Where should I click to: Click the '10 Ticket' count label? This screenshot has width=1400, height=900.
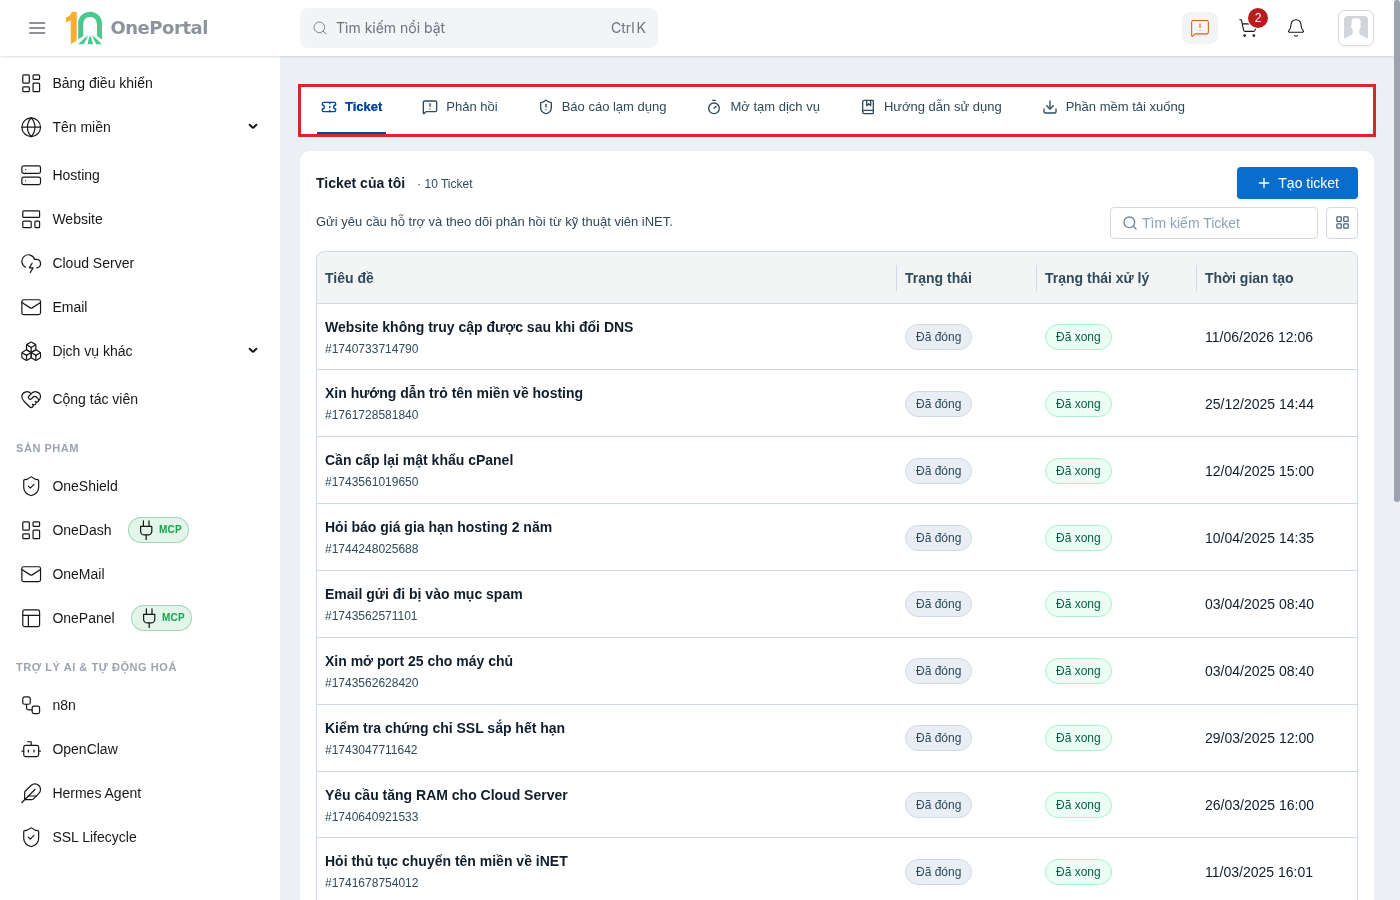point(448,184)
